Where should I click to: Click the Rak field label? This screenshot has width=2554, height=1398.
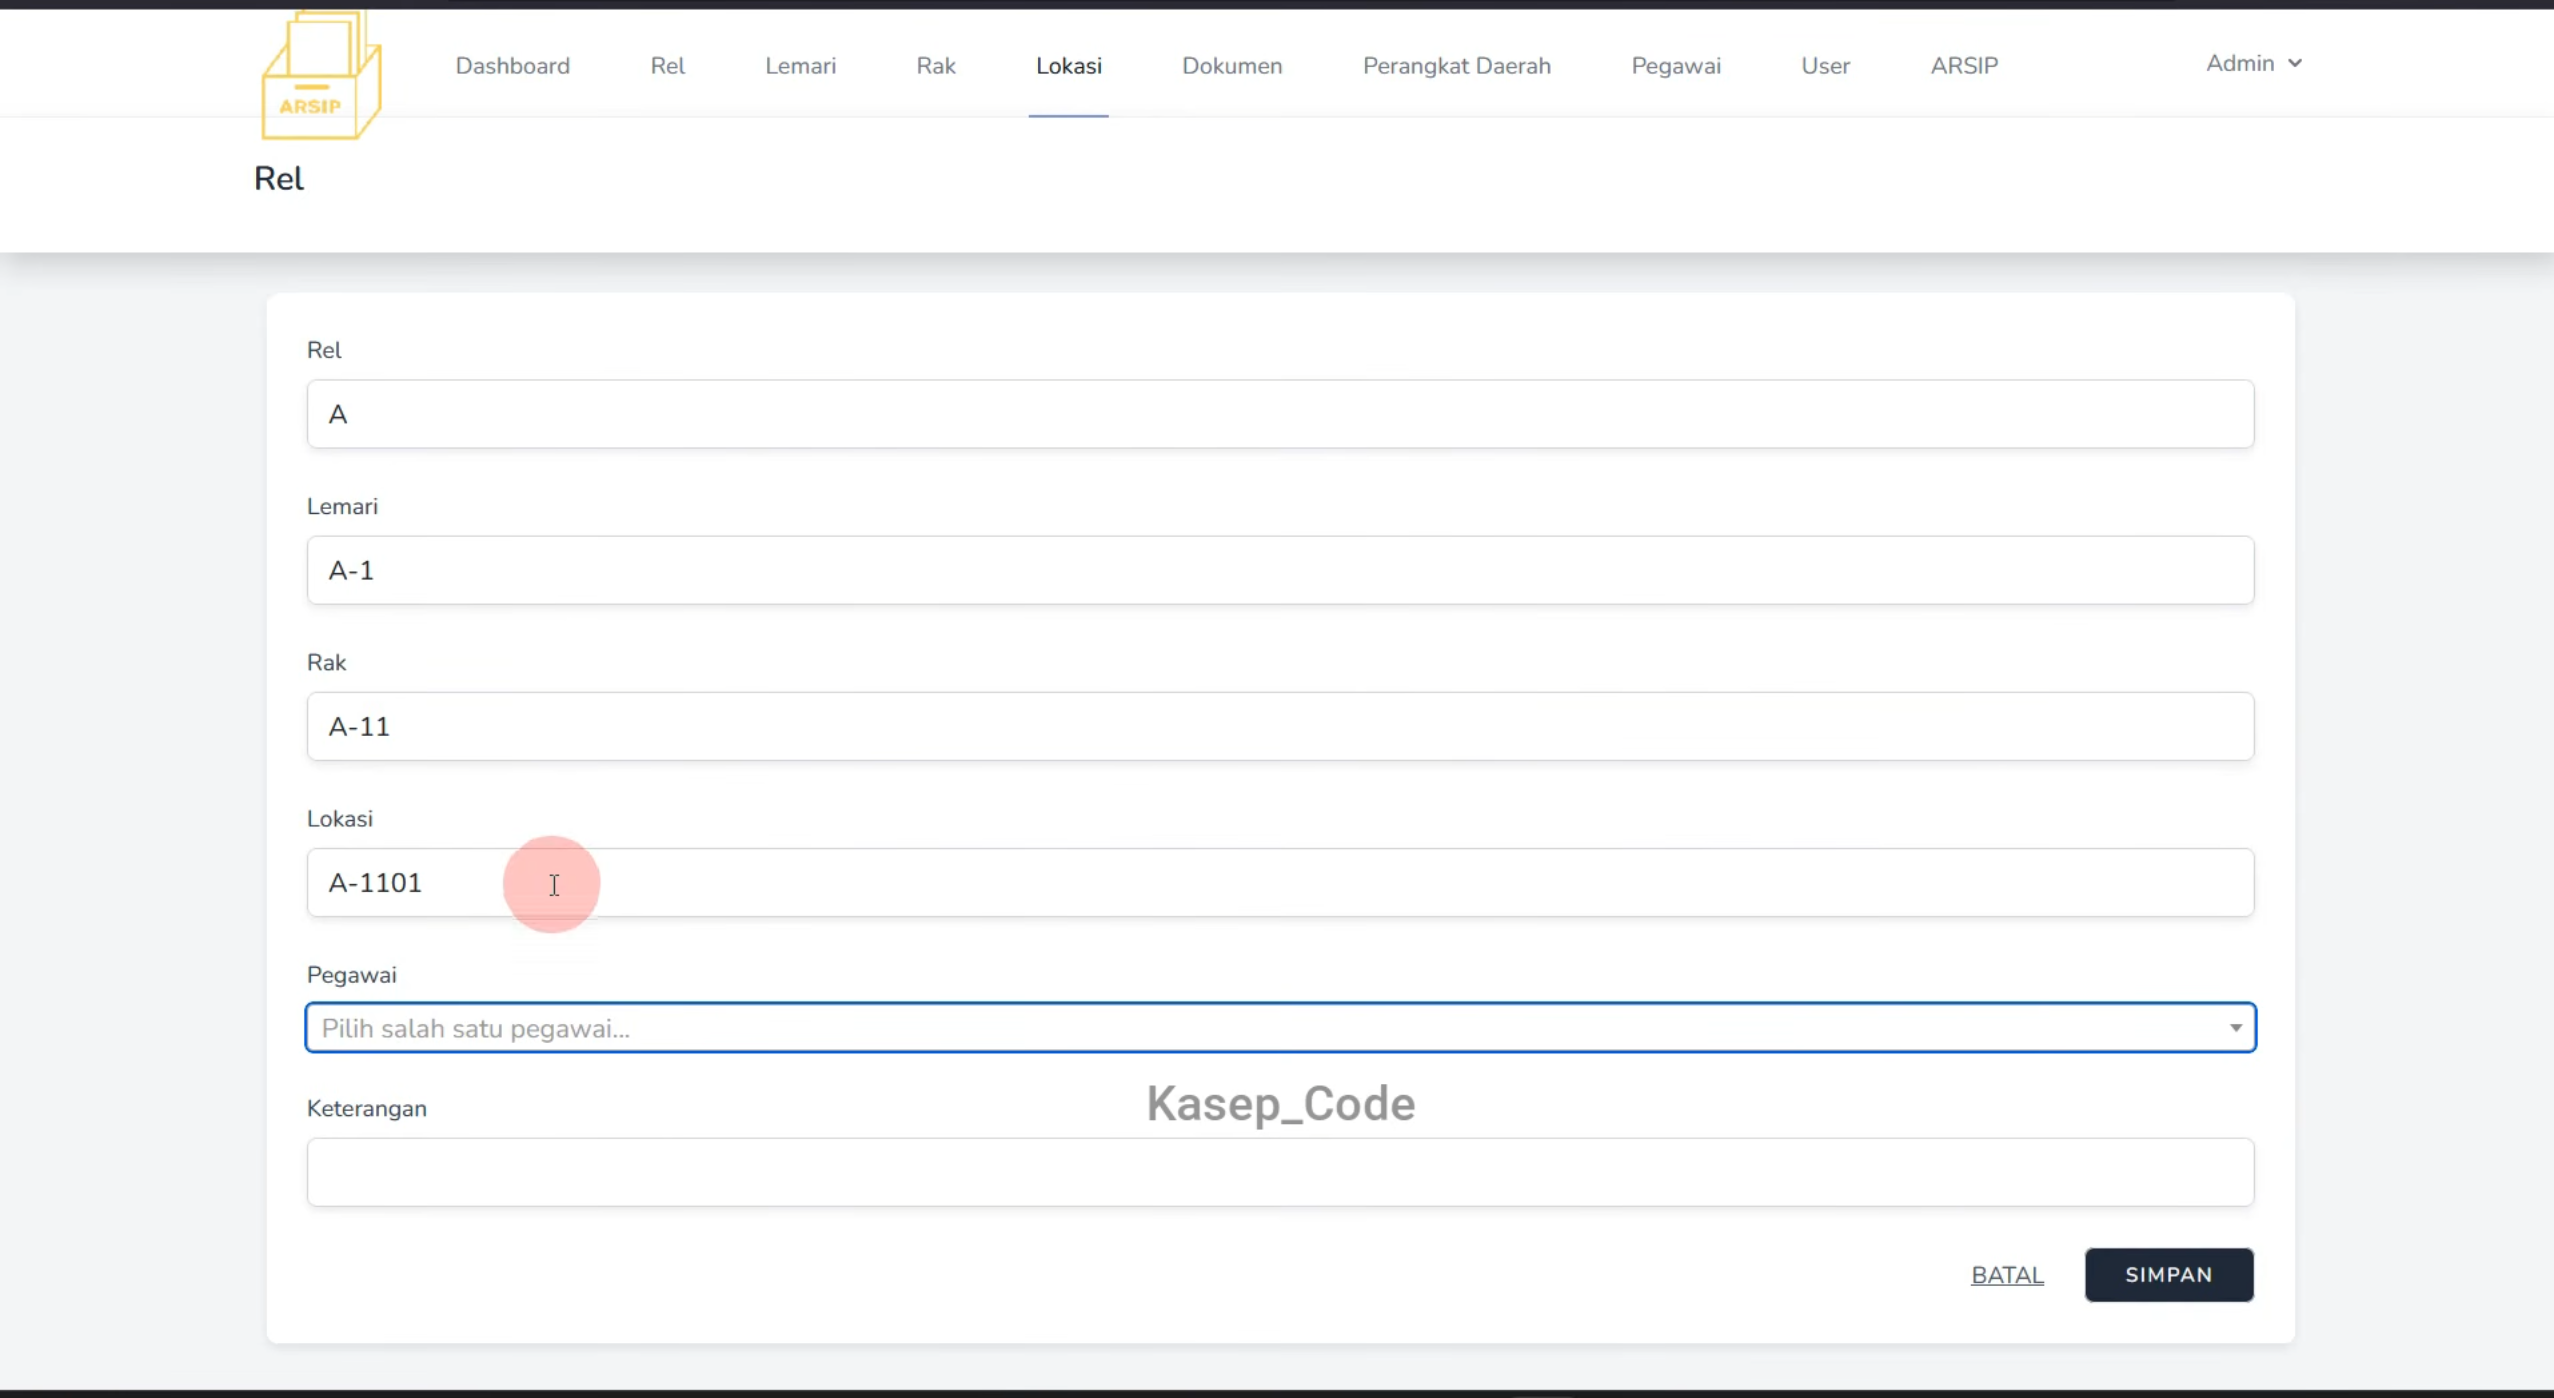click(x=326, y=662)
